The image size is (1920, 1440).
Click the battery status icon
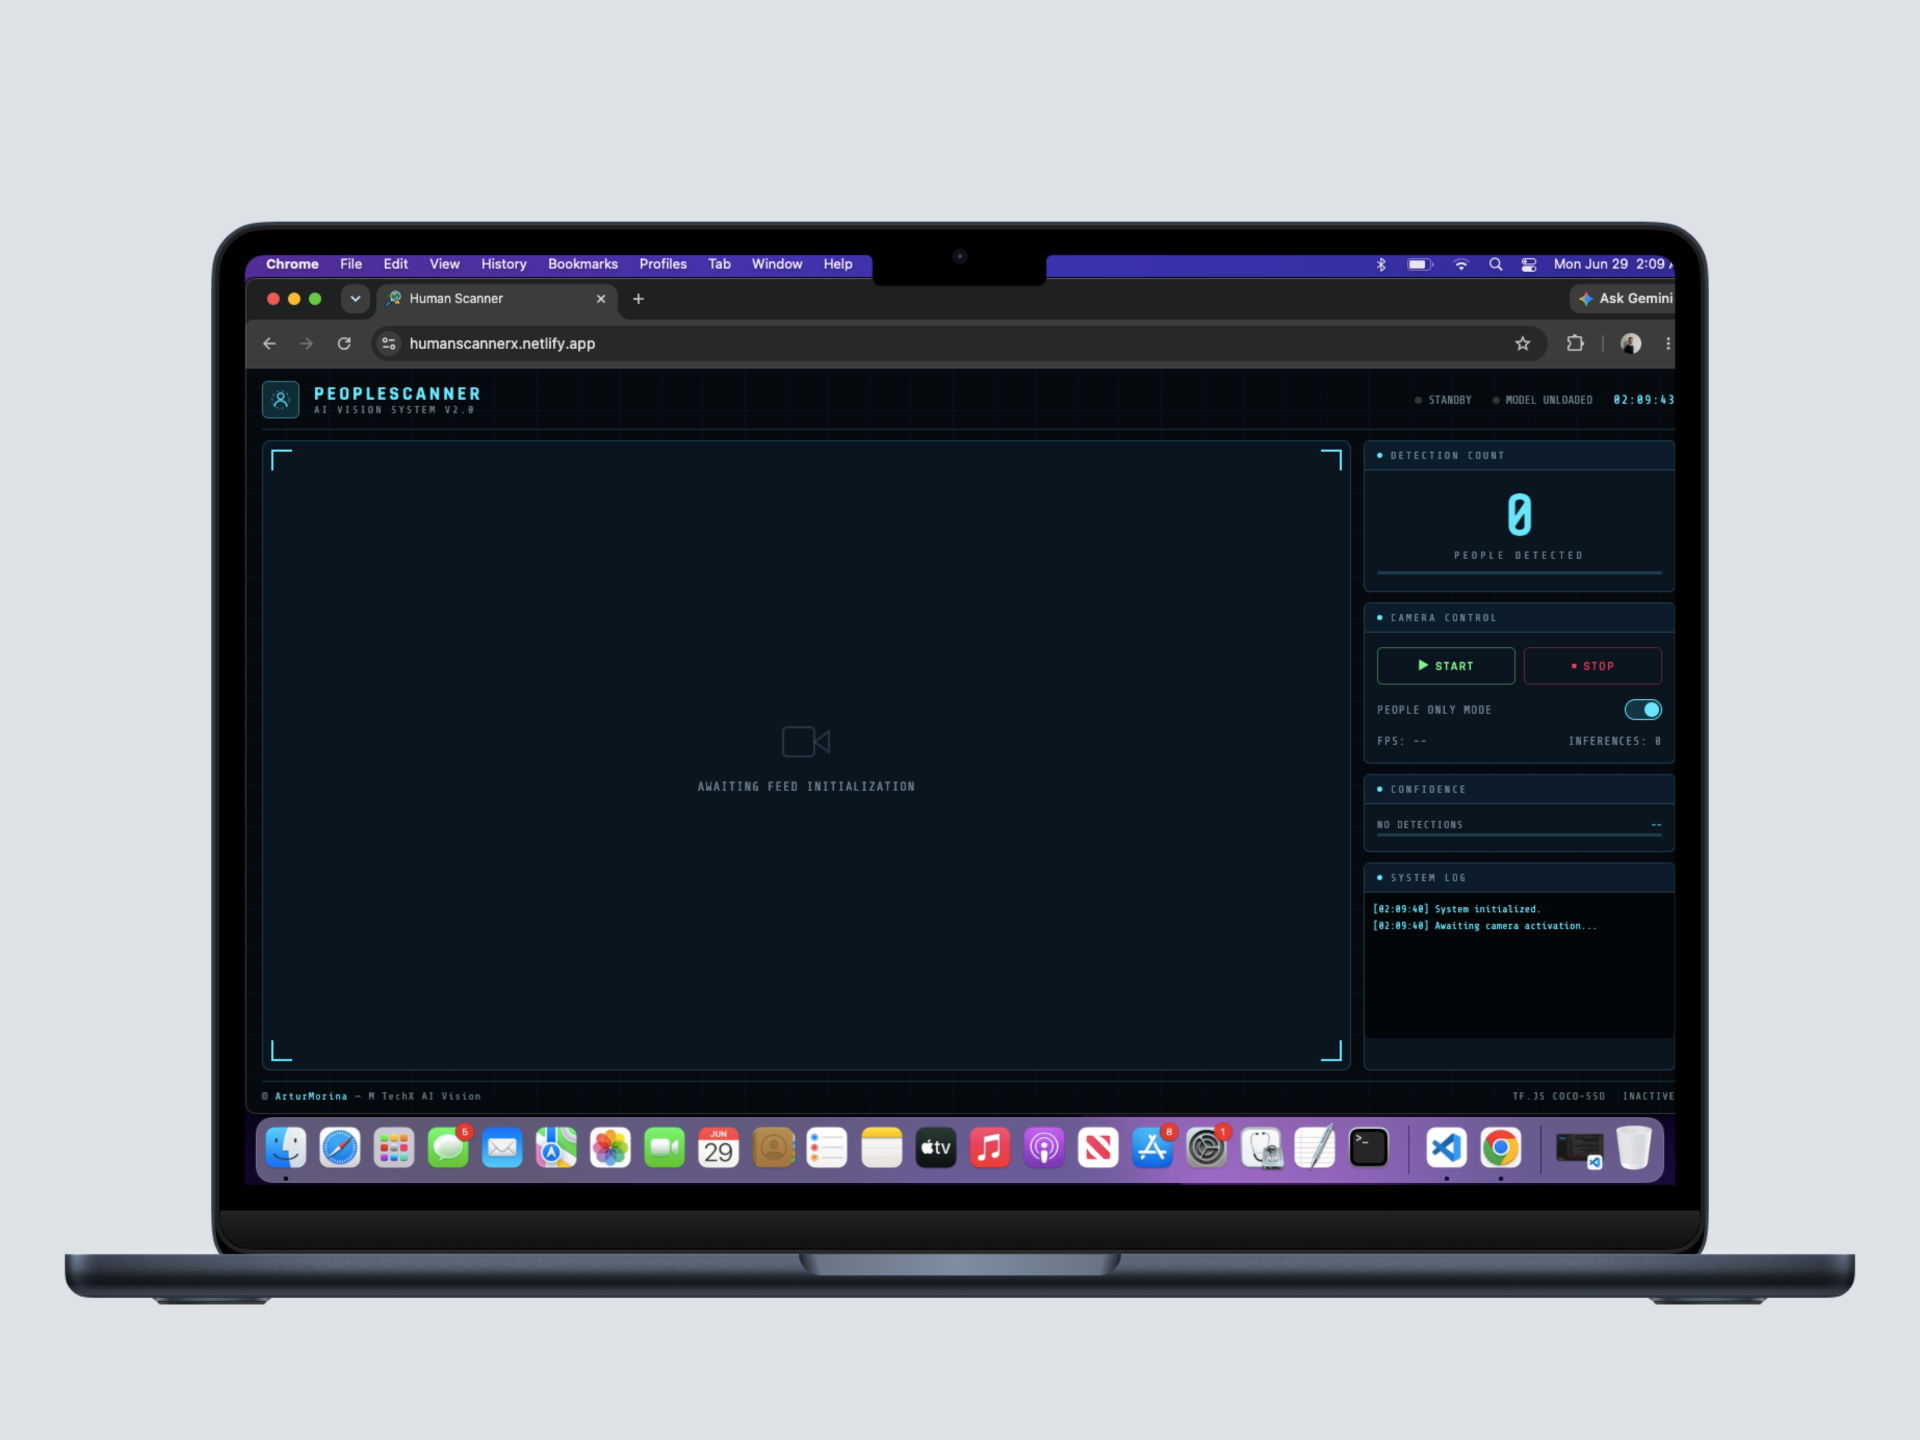tap(1420, 265)
